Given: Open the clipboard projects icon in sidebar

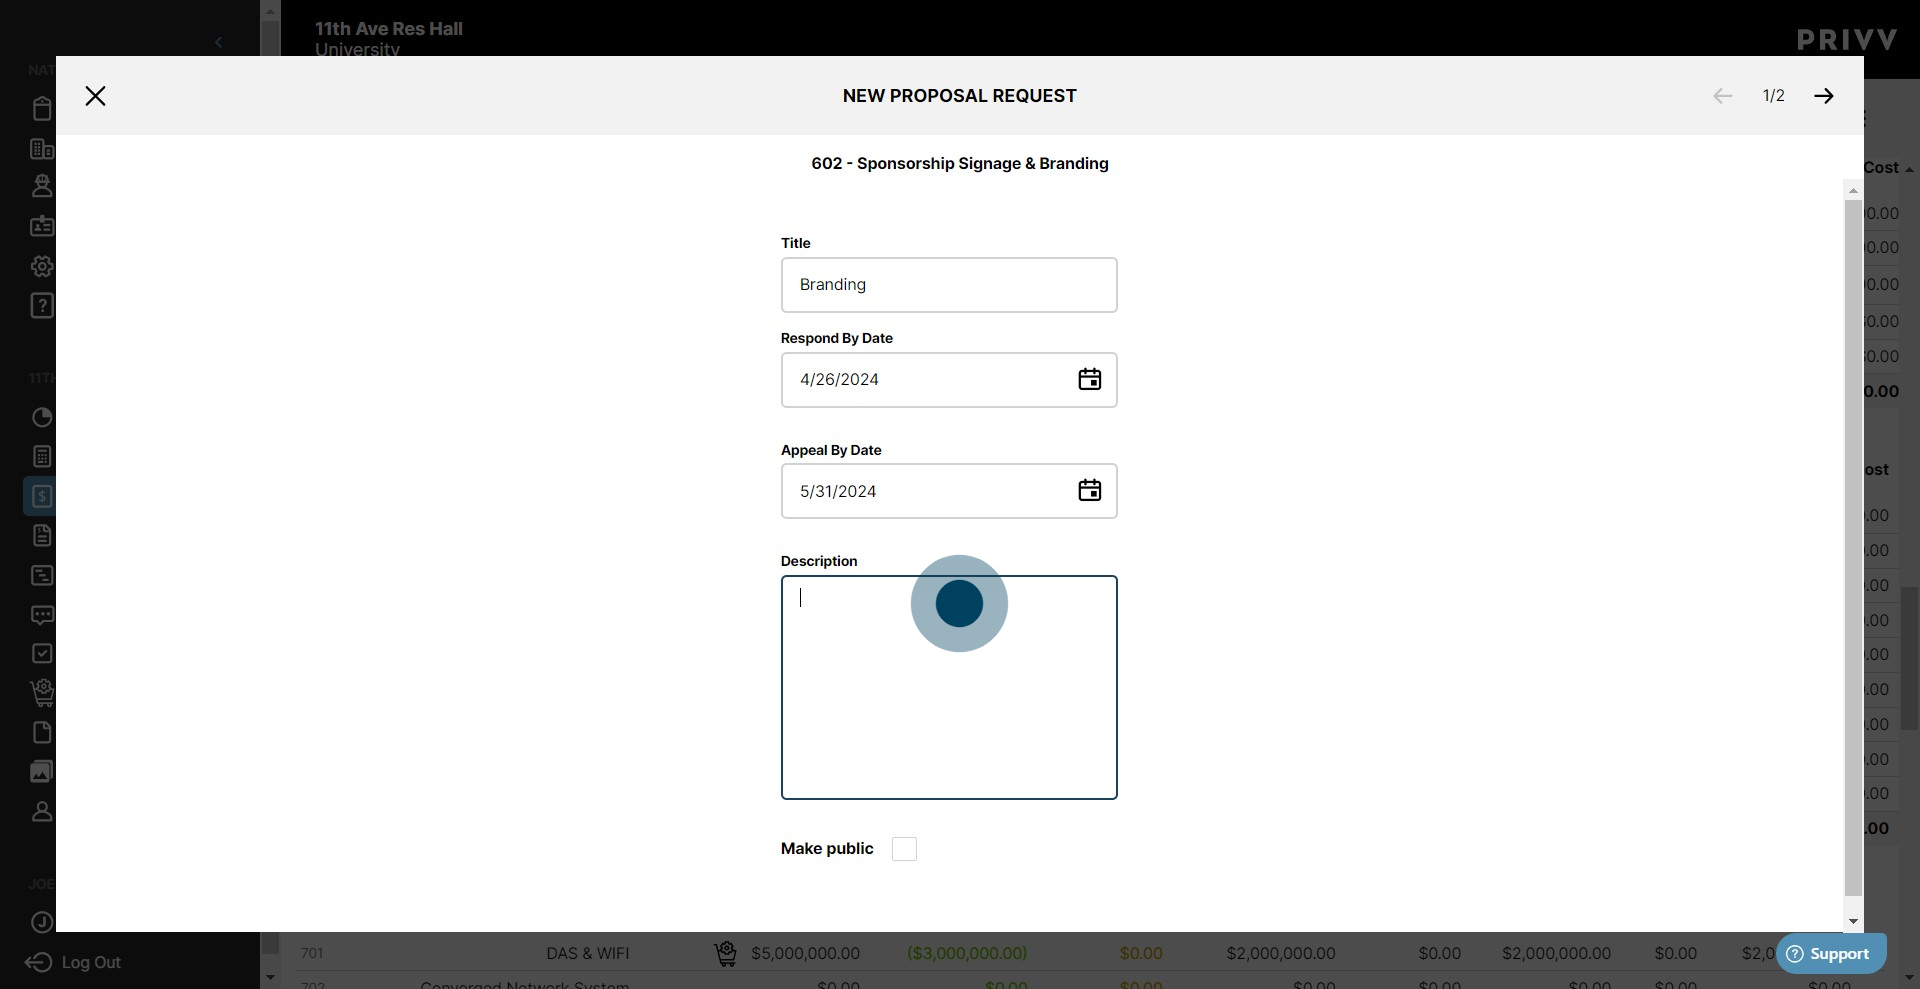Looking at the screenshot, I should (42, 108).
